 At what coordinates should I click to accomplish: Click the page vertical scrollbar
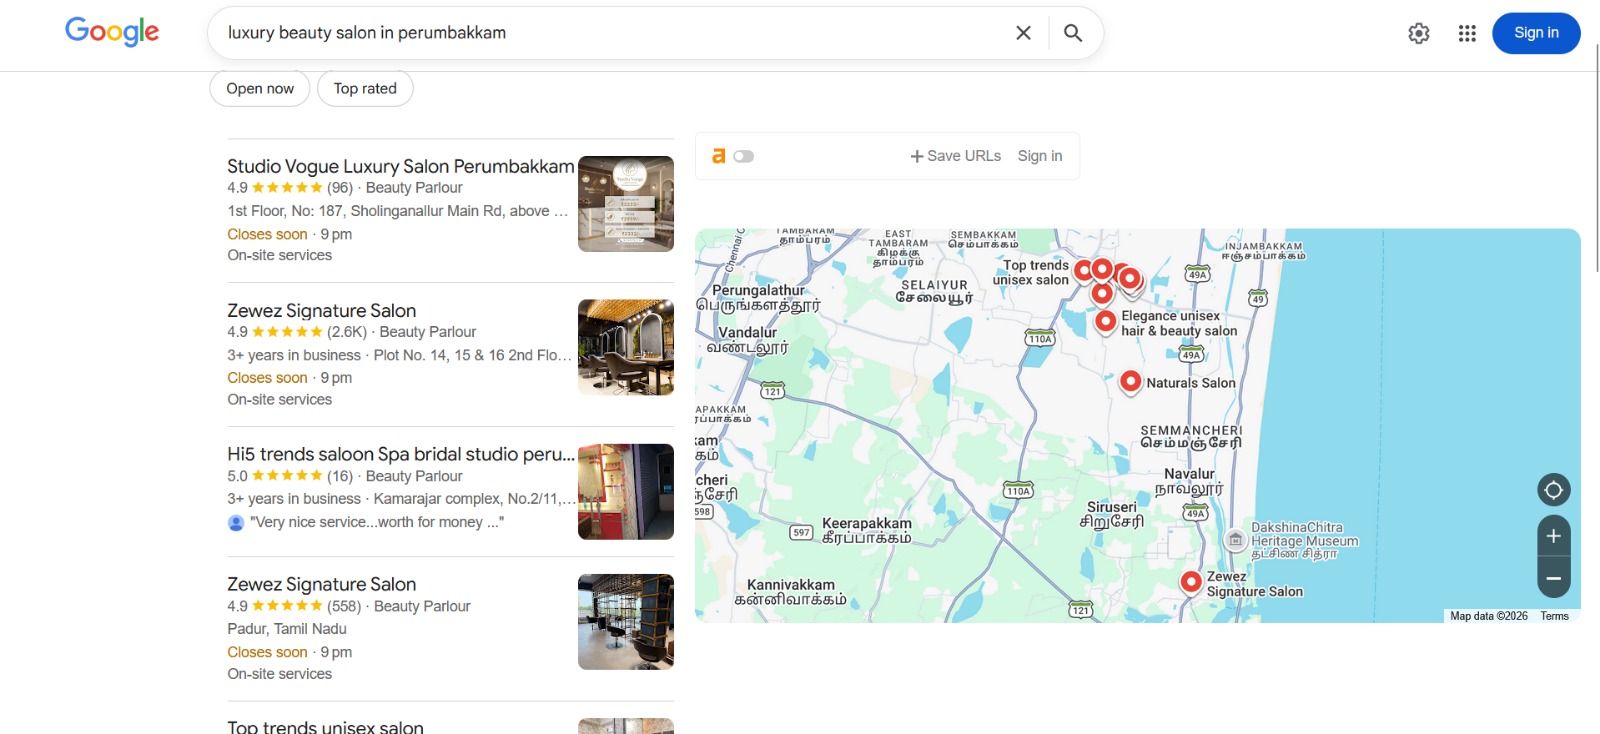1595,160
